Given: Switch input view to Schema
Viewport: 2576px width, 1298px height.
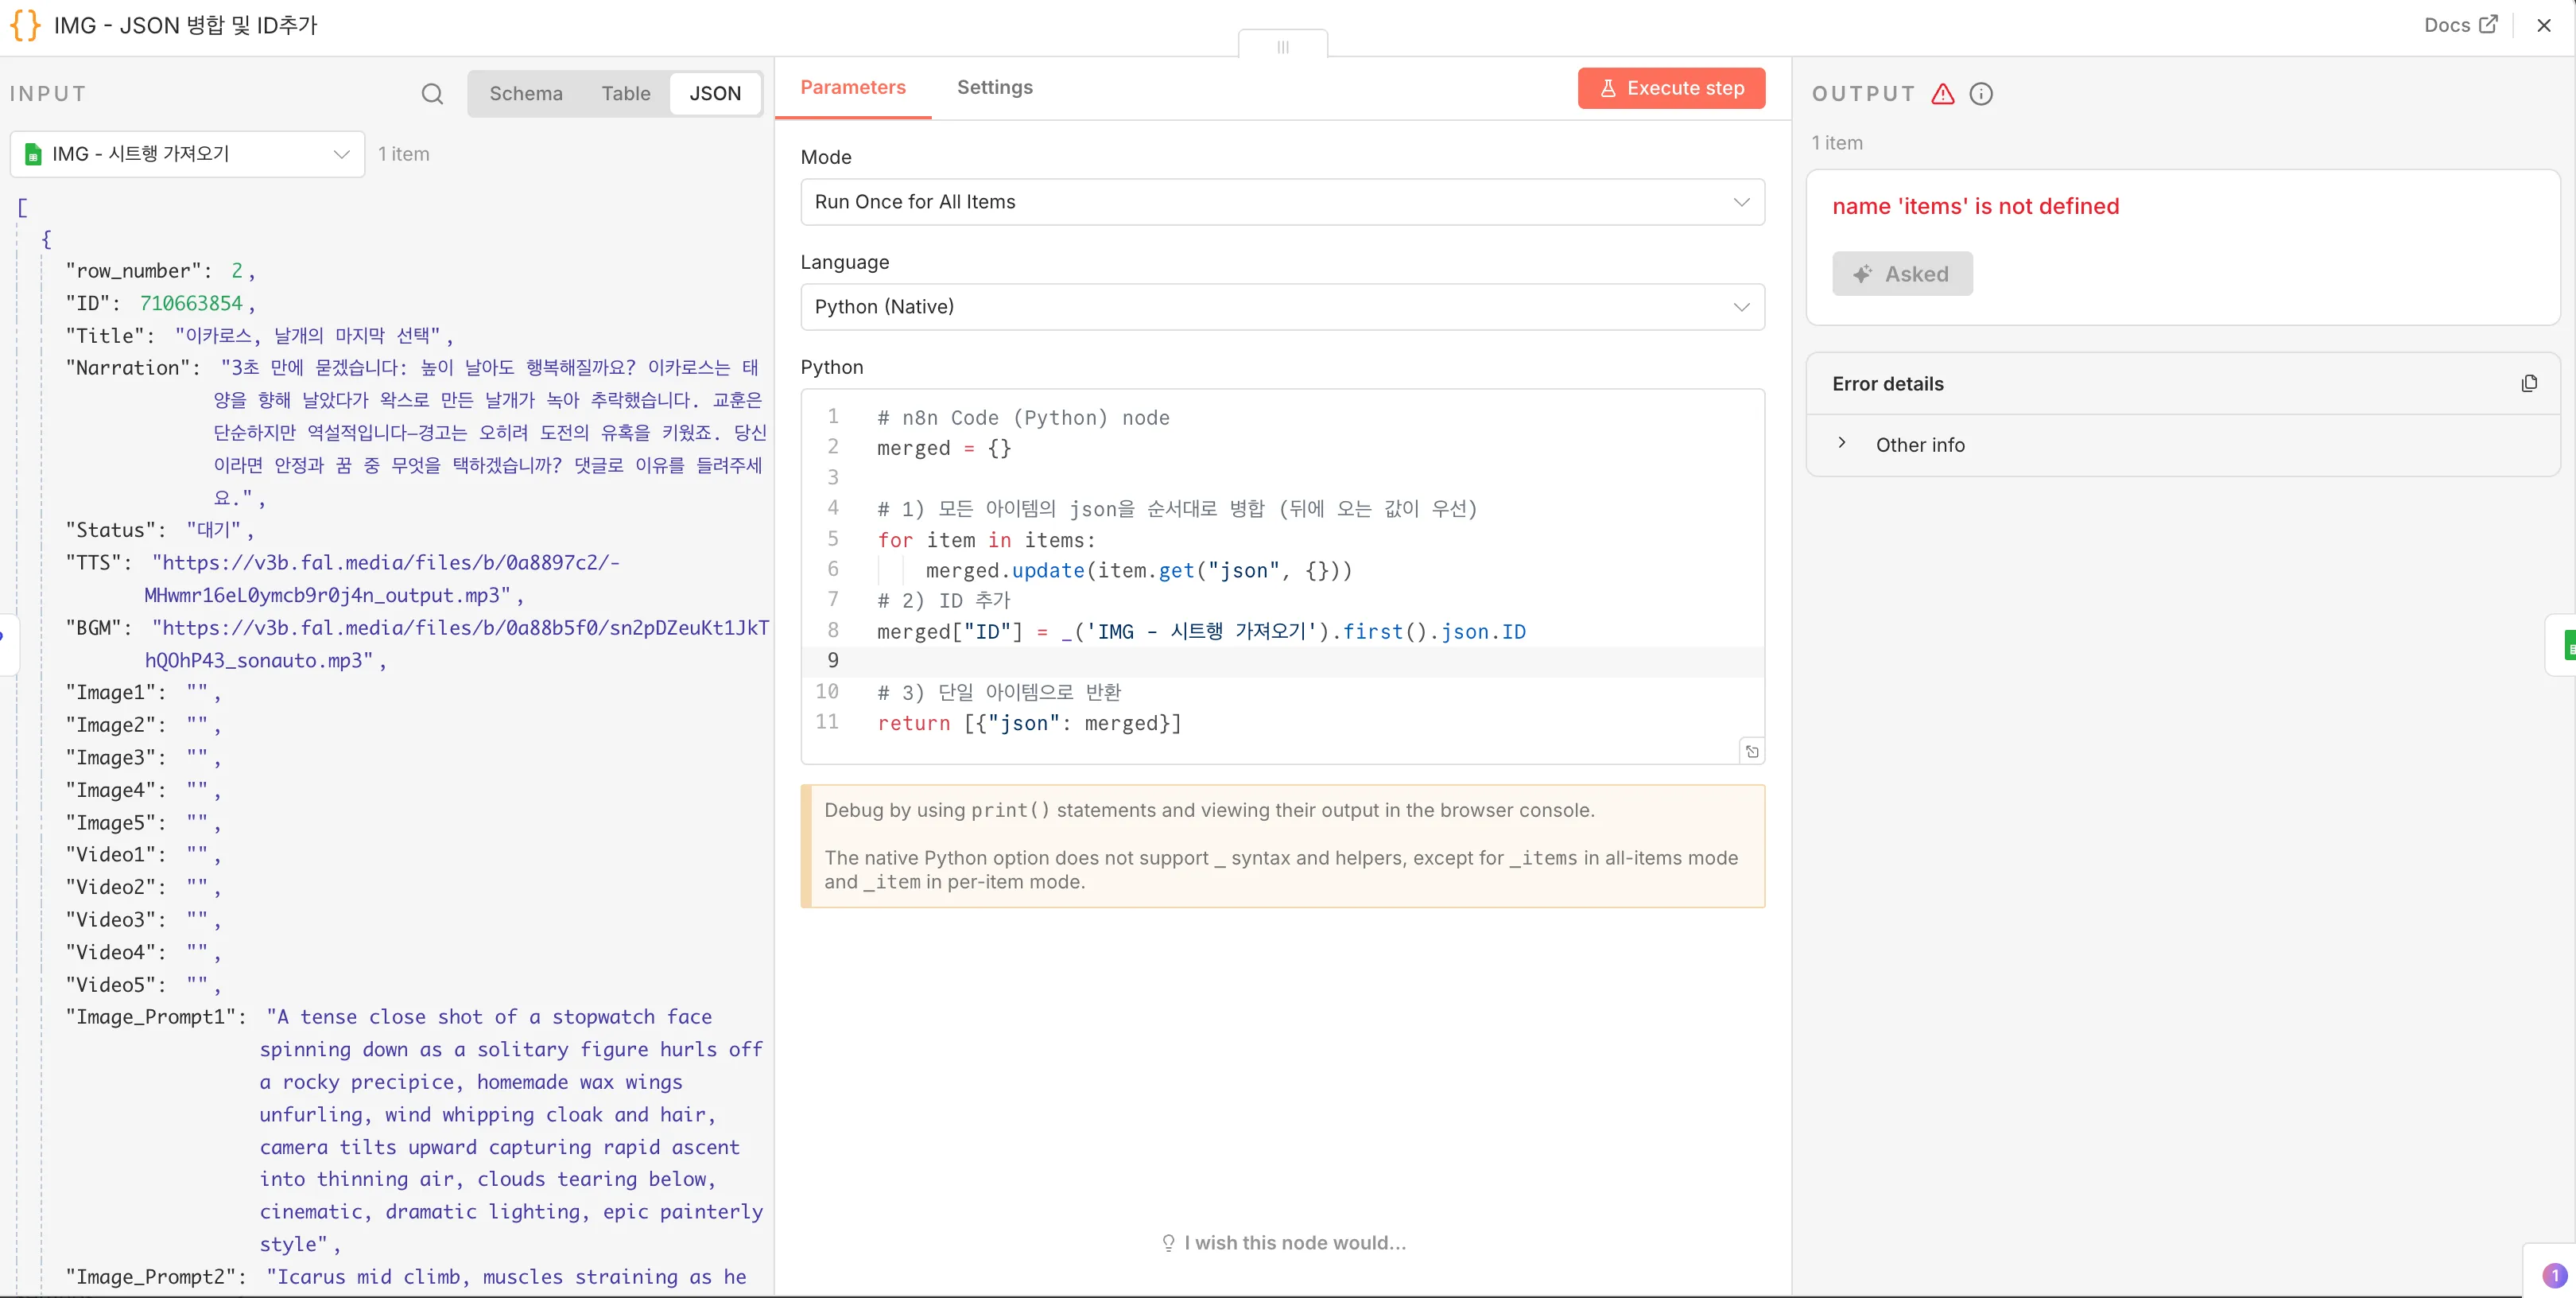Looking at the screenshot, I should (526, 93).
